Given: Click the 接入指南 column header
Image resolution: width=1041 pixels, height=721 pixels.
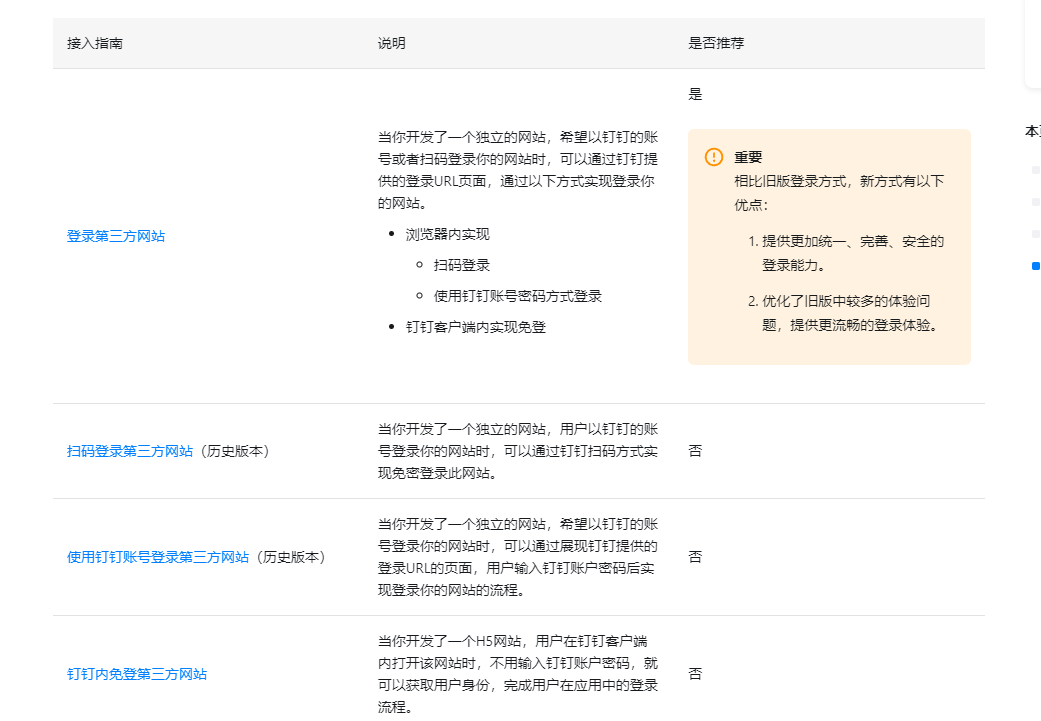Looking at the screenshot, I should (x=95, y=43).
